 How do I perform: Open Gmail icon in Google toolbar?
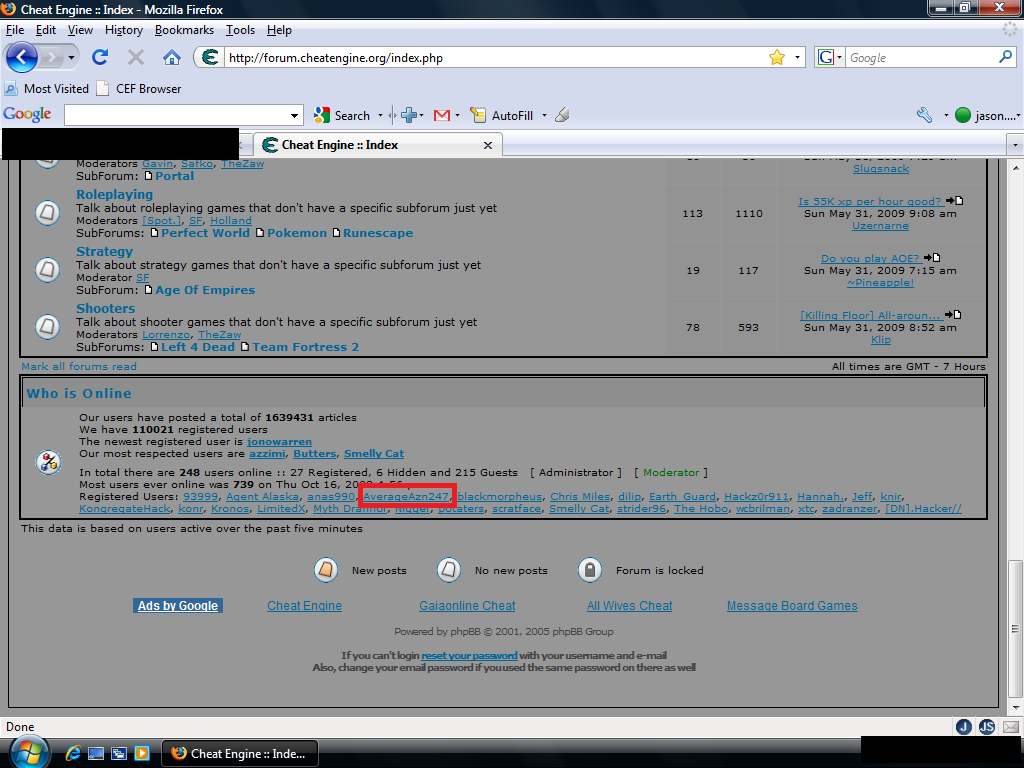coord(442,116)
